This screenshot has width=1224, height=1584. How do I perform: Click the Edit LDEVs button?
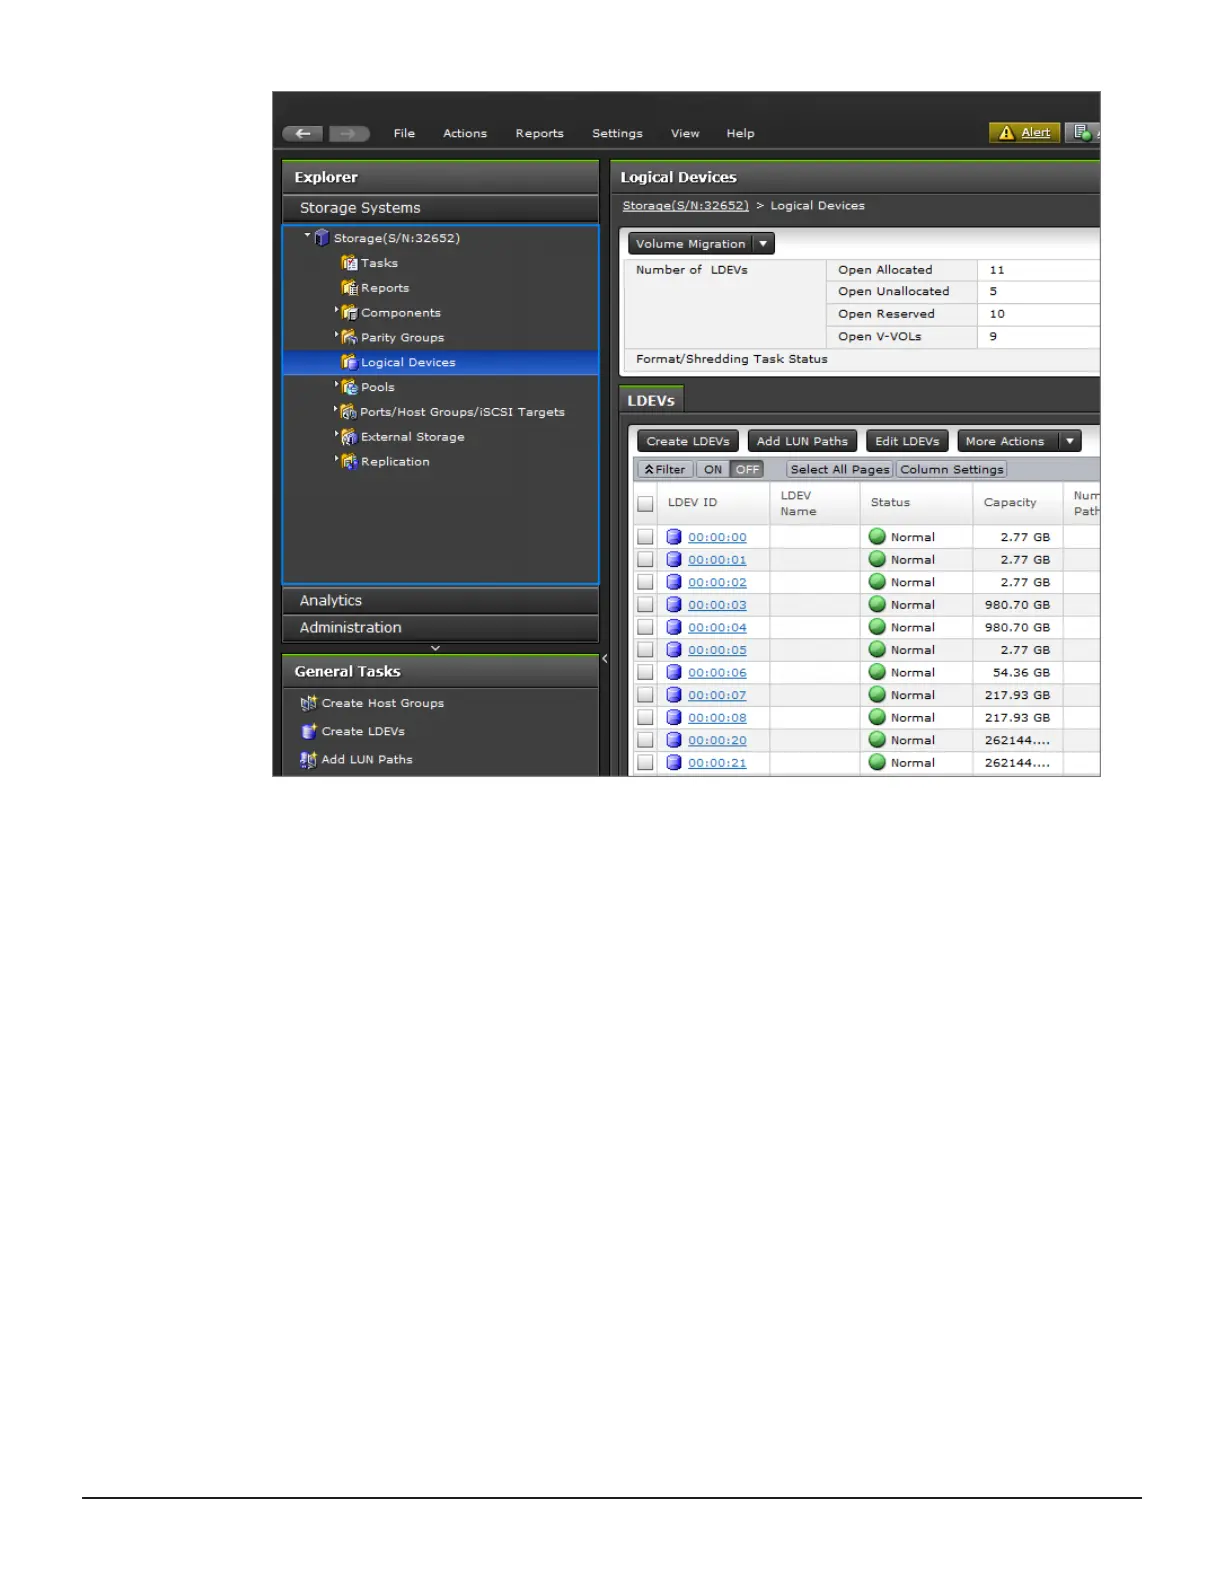click(907, 441)
